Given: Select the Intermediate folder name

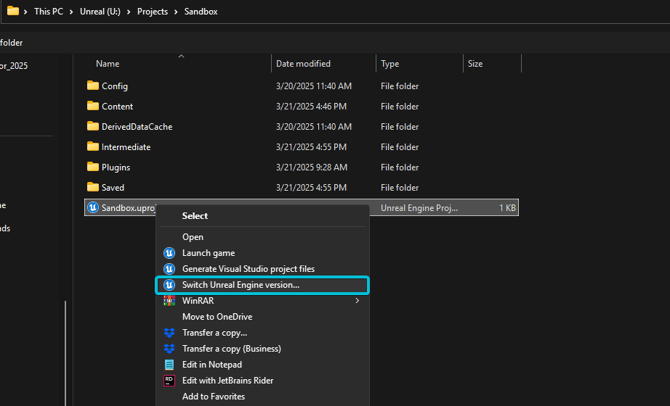Looking at the screenshot, I should (x=126, y=147).
